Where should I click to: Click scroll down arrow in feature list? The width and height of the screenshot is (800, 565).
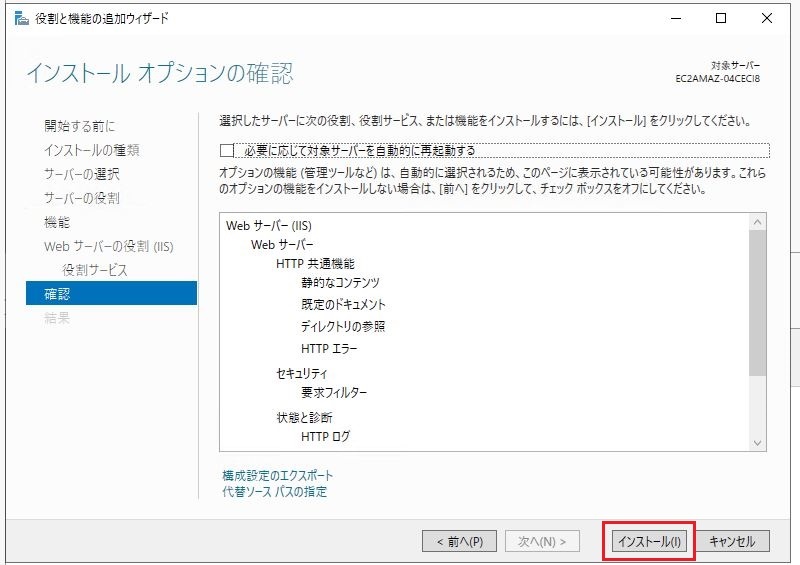pyautogui.click(x=758, y=443)
